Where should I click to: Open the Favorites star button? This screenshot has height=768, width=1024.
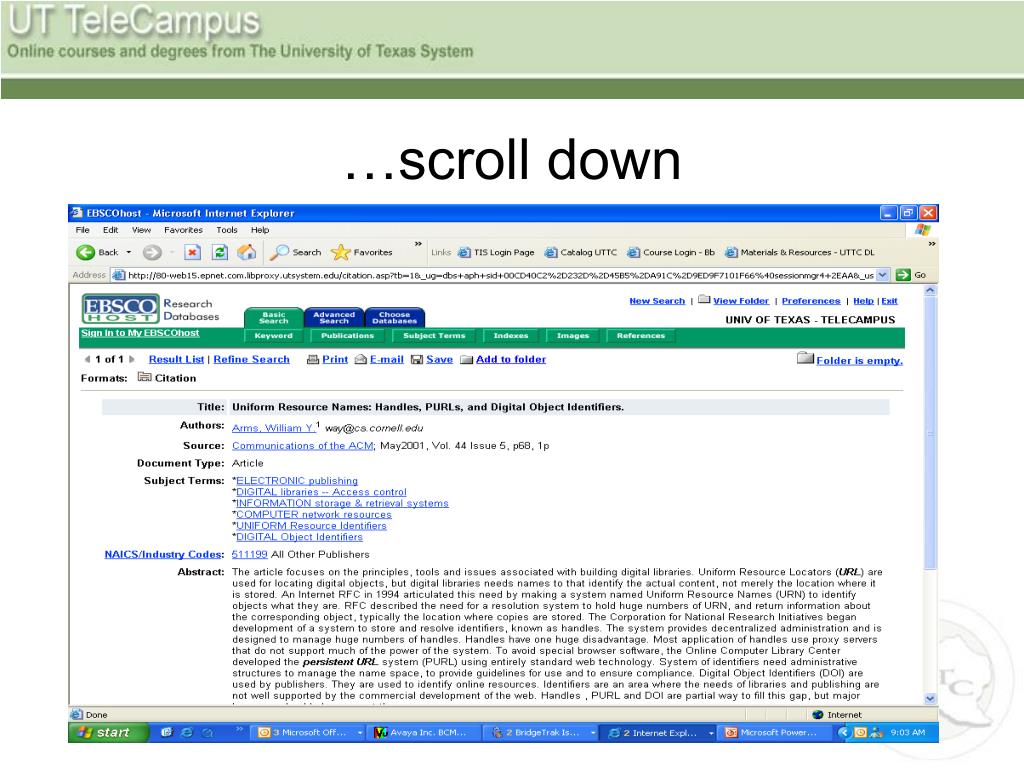click(x=362, y=252)
